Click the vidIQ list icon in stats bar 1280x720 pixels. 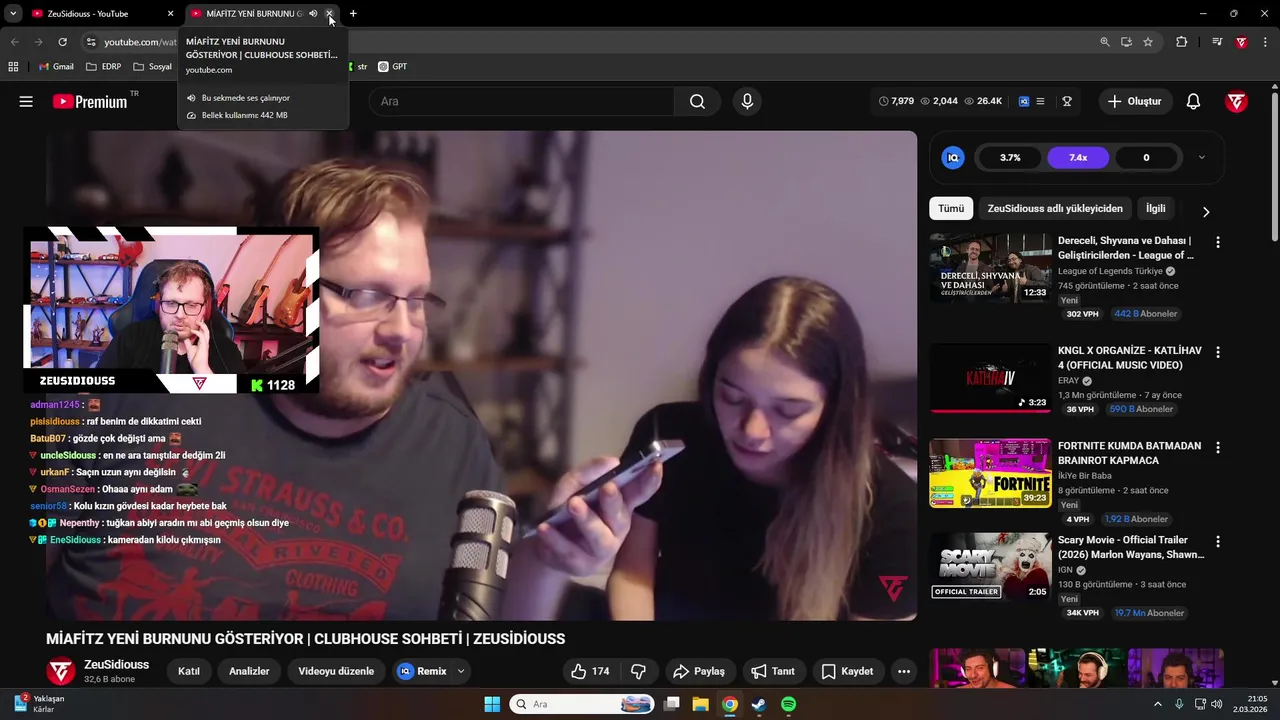click(x=1040, y=101)
